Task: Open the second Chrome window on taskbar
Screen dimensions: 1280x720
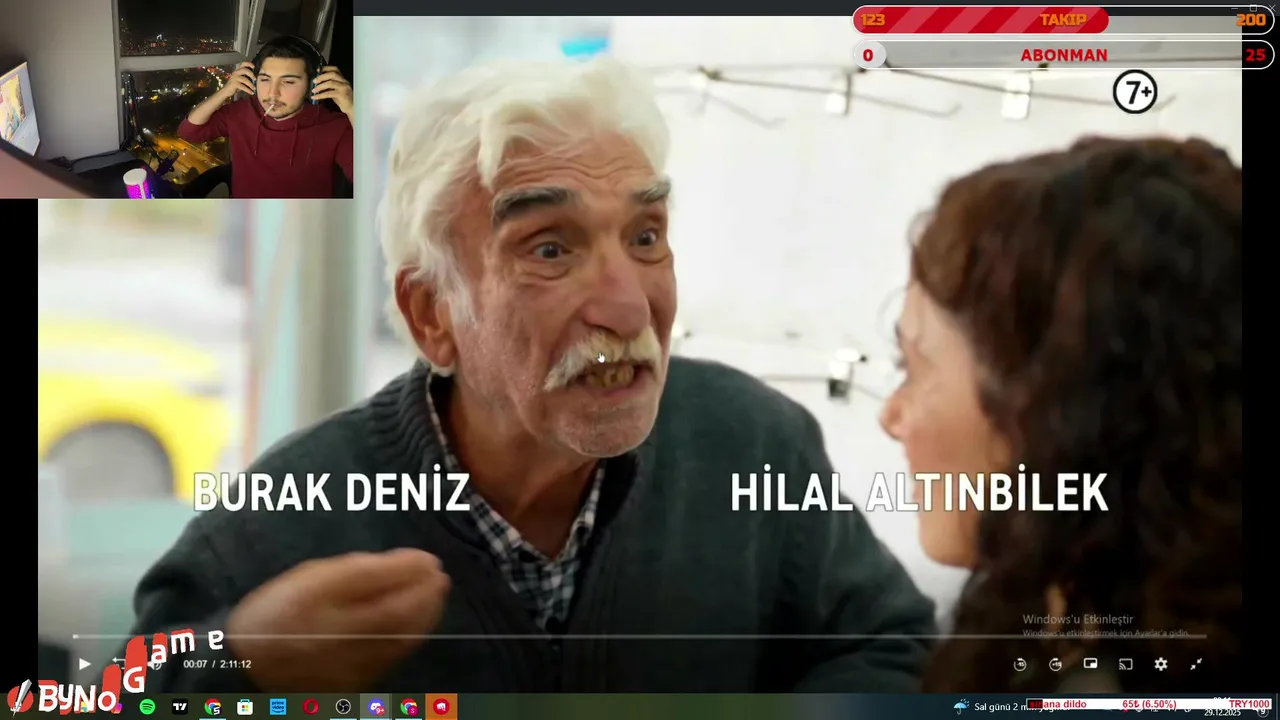Action: pyautogui.click(x=409, y=707)
